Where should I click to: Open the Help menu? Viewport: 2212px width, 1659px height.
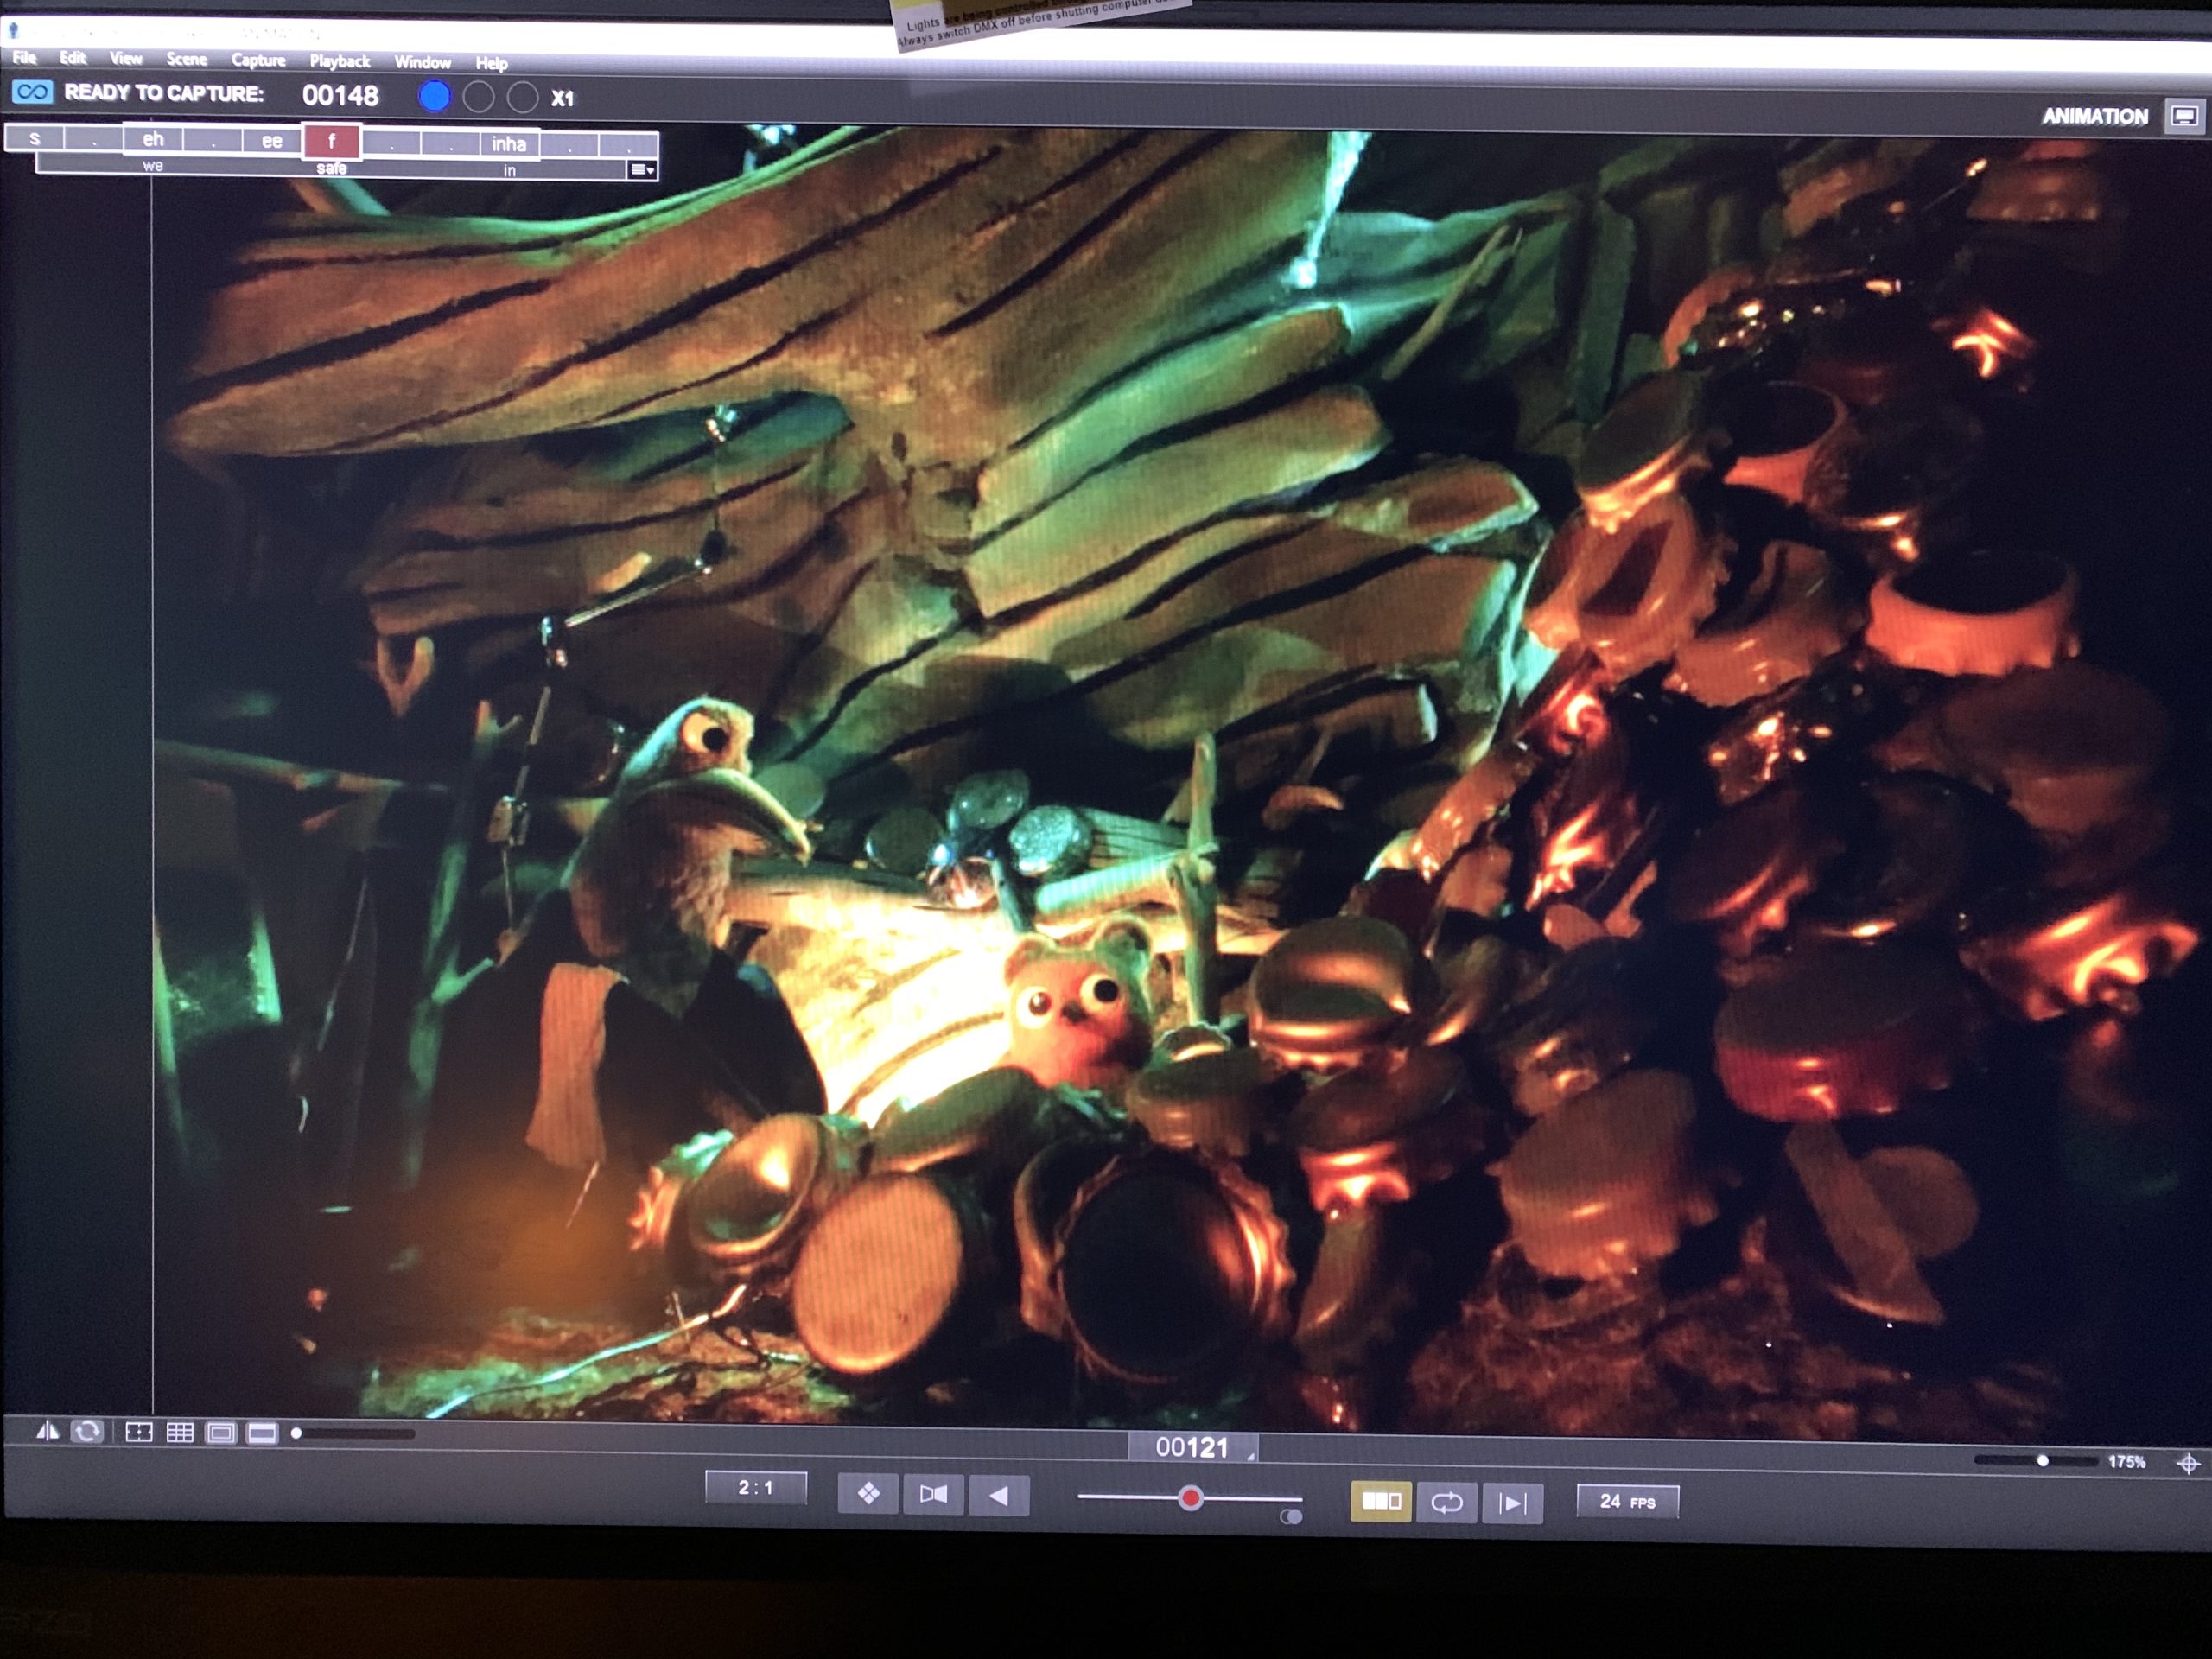pyautogui.click(x=491, y=64)
